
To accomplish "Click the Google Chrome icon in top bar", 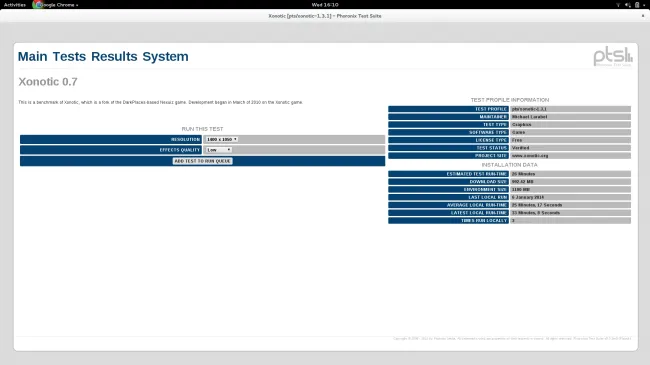I will pyautogui.click(x=38, y=5).
